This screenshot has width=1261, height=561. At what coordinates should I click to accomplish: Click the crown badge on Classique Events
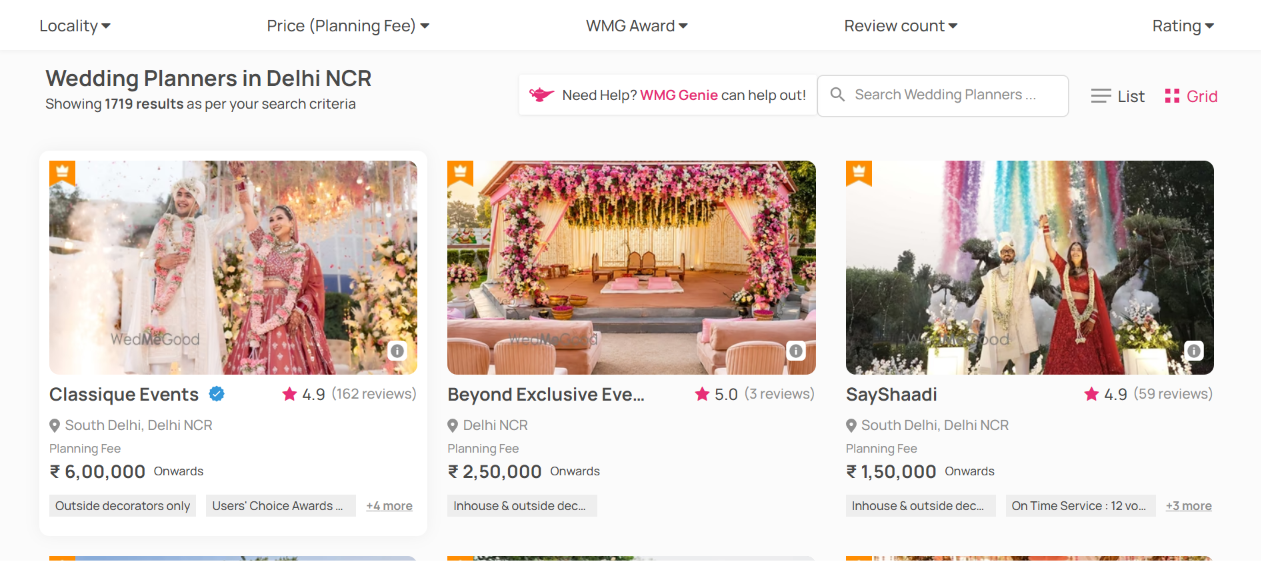click(62, 173)
